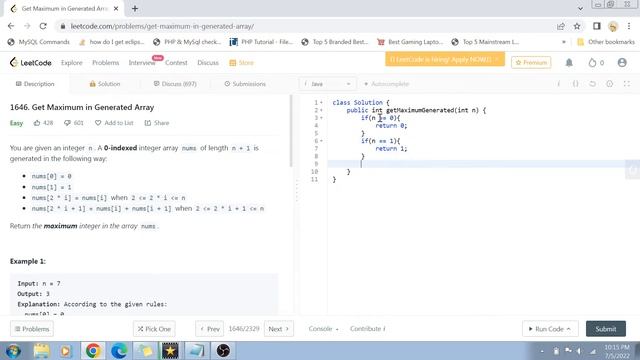640x360 pixels.
Task: Open Chrome from the taskbar
Action: pos(93,351)
